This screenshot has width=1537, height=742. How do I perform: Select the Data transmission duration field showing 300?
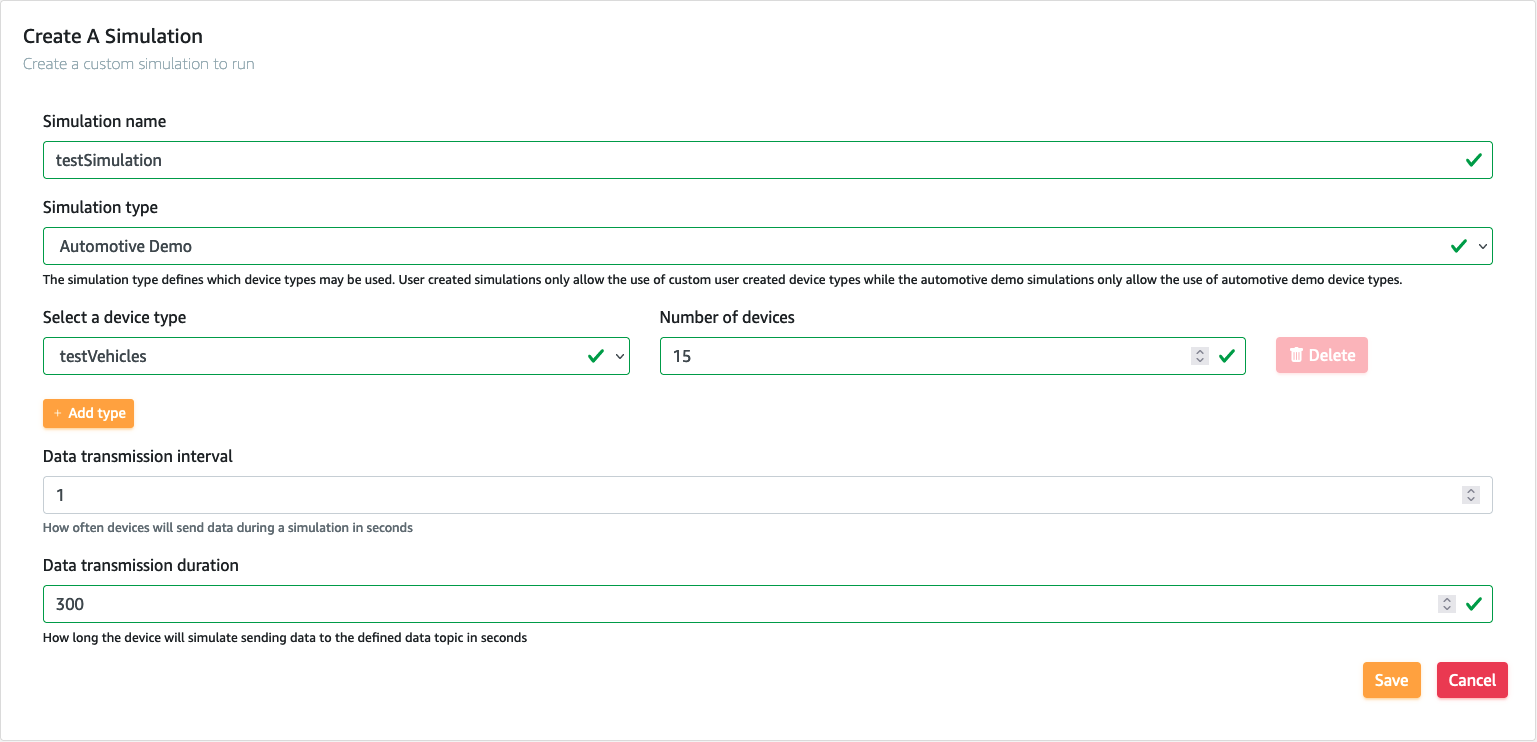pos(767,604)
